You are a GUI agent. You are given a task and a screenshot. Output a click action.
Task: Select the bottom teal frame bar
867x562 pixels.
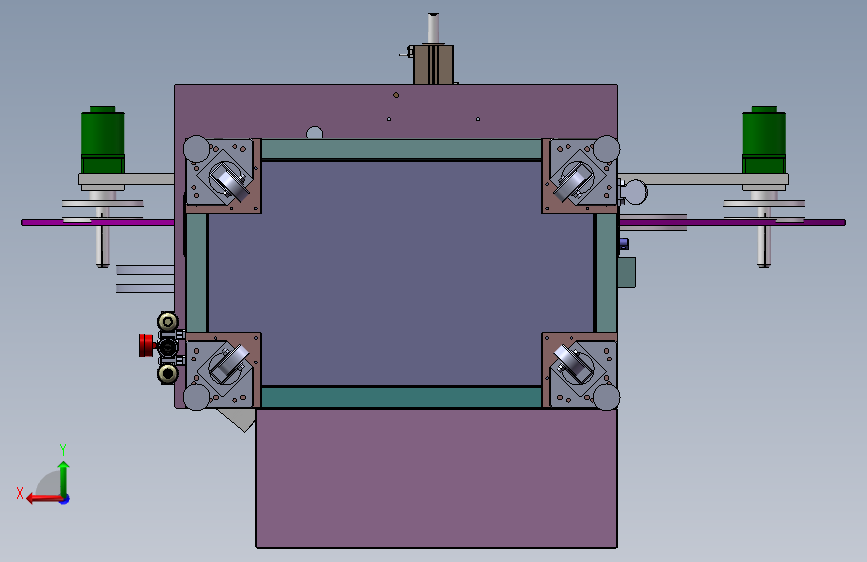click(401, 397)
